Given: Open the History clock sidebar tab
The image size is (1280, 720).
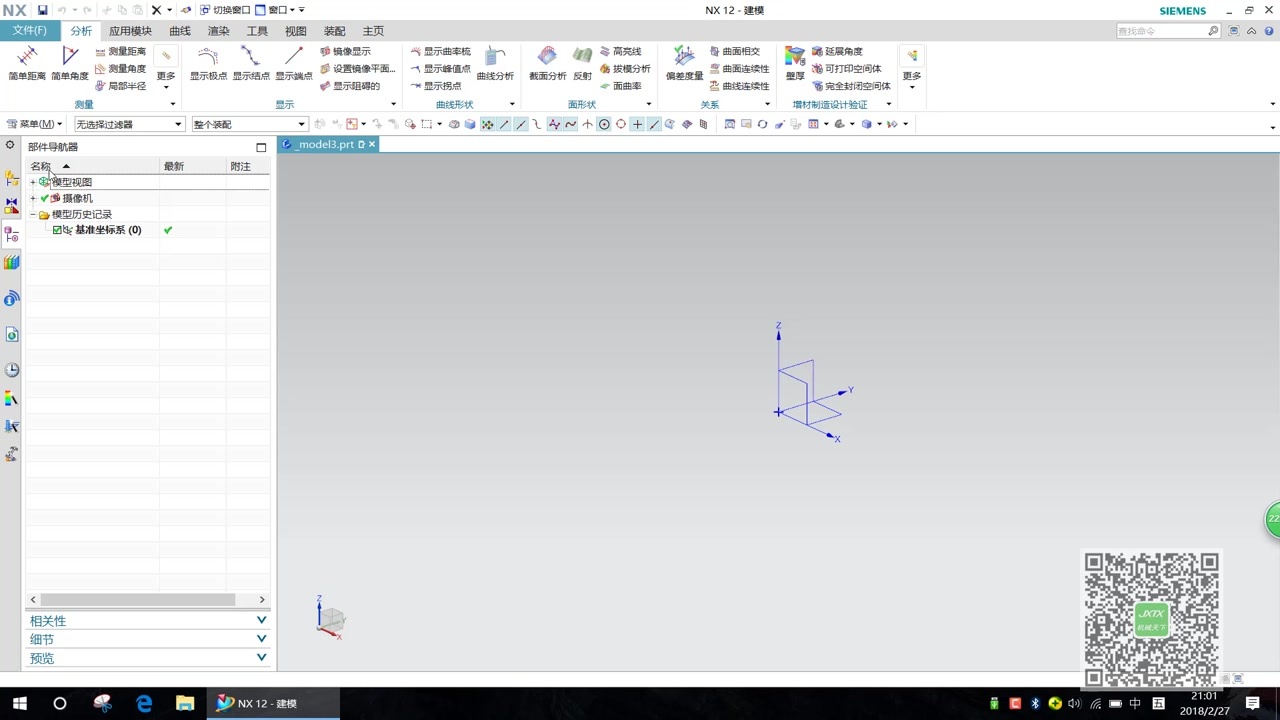Looking at the screenshot, I should coord(11,370).
